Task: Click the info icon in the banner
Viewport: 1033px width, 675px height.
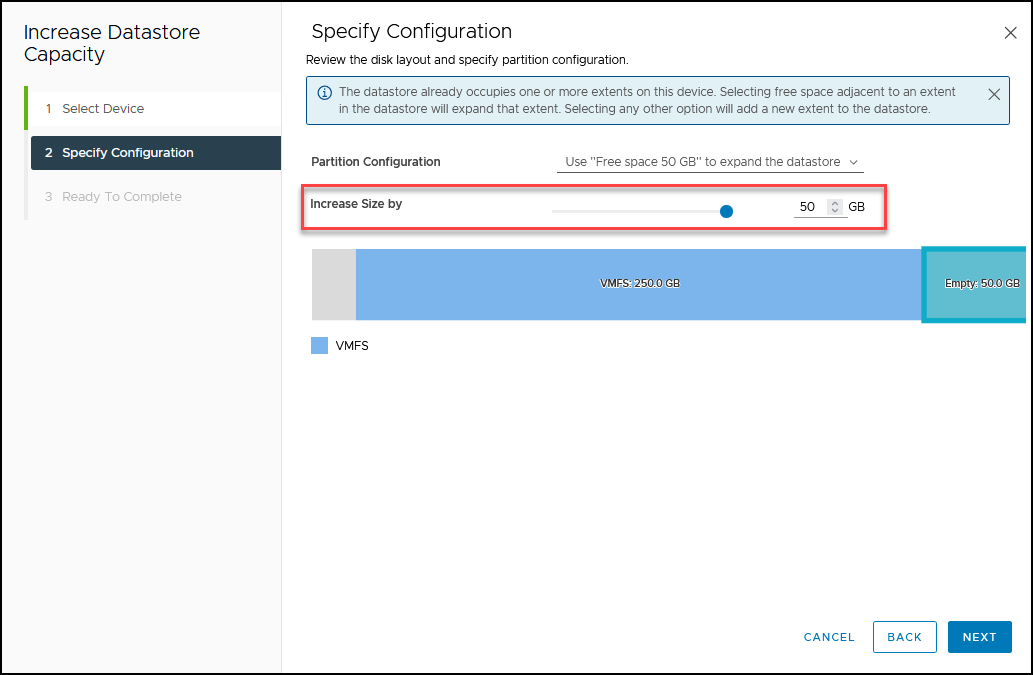Action: 325,93
